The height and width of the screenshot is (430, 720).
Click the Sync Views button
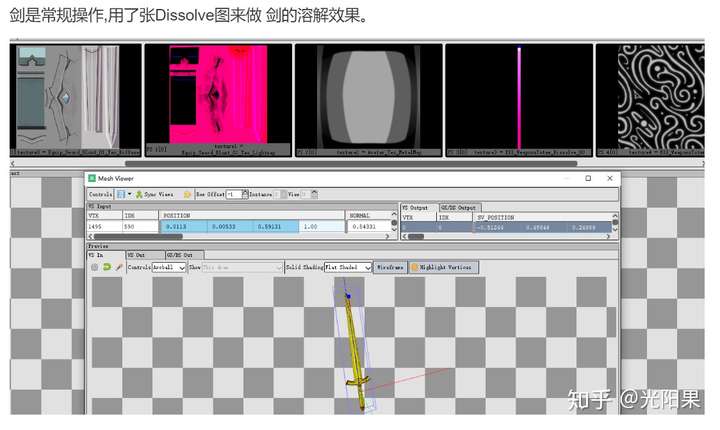click(155, 194)
